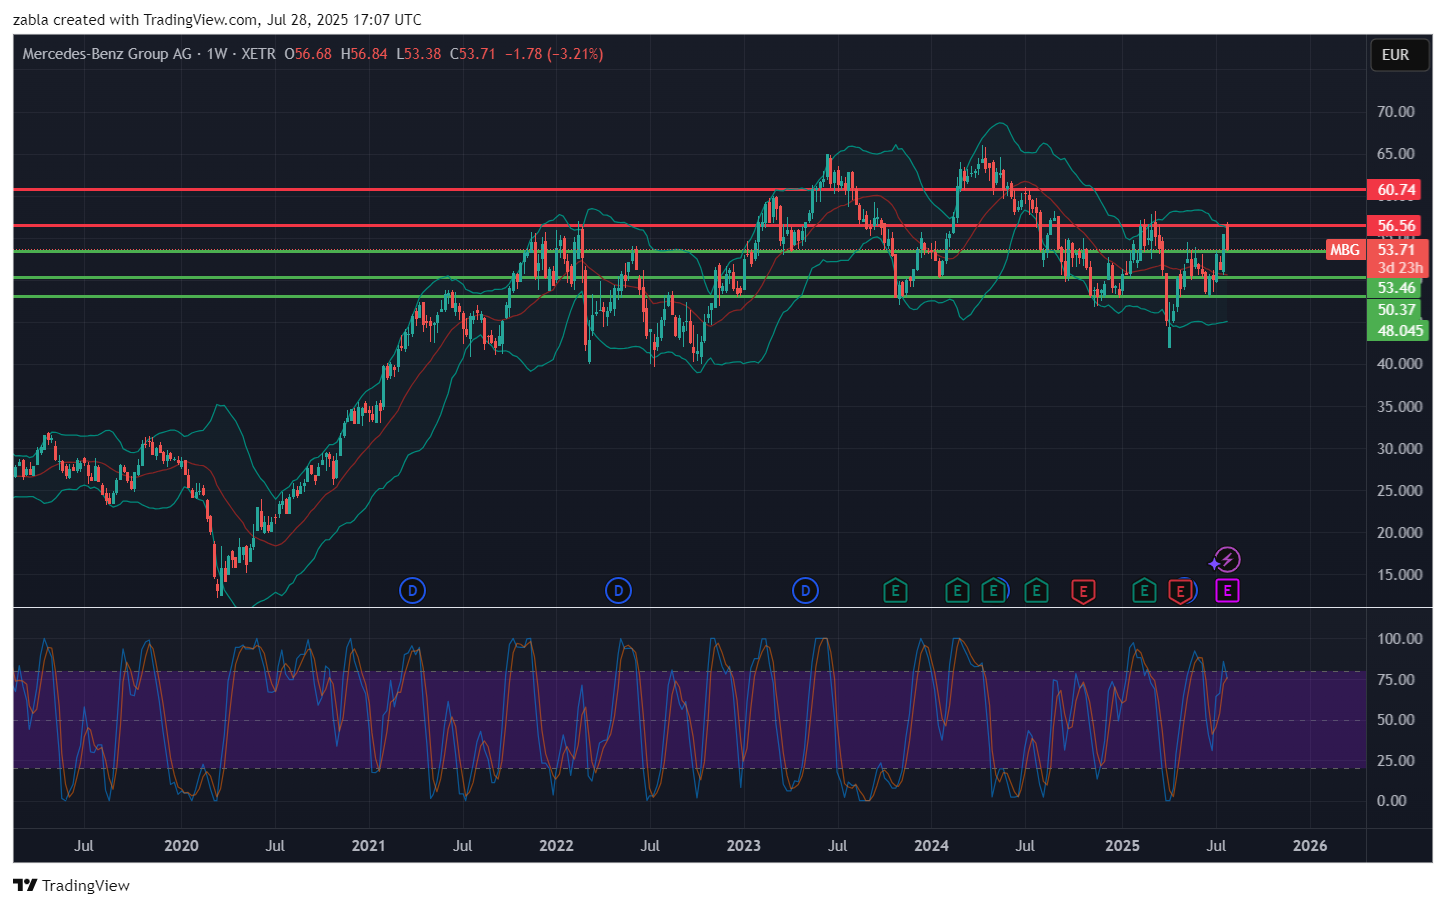The width and height of the screenshot is (1446, 907).
Task: Open the green E marker near Jul 2024
Action: [1036, 591]
